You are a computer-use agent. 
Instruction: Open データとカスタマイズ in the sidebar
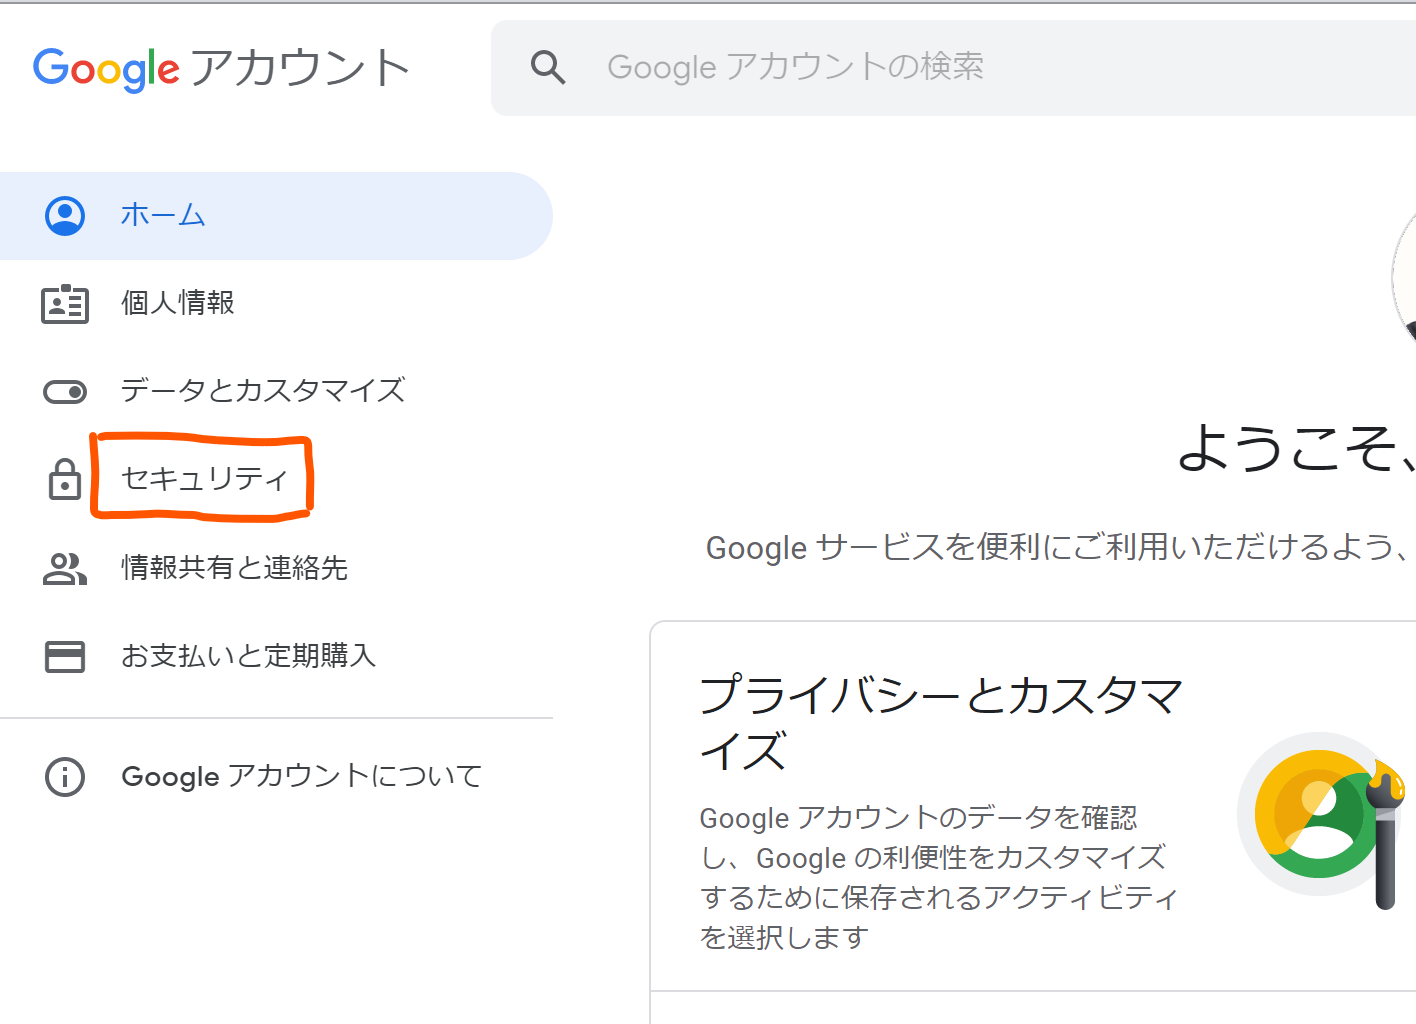point(276,391)
